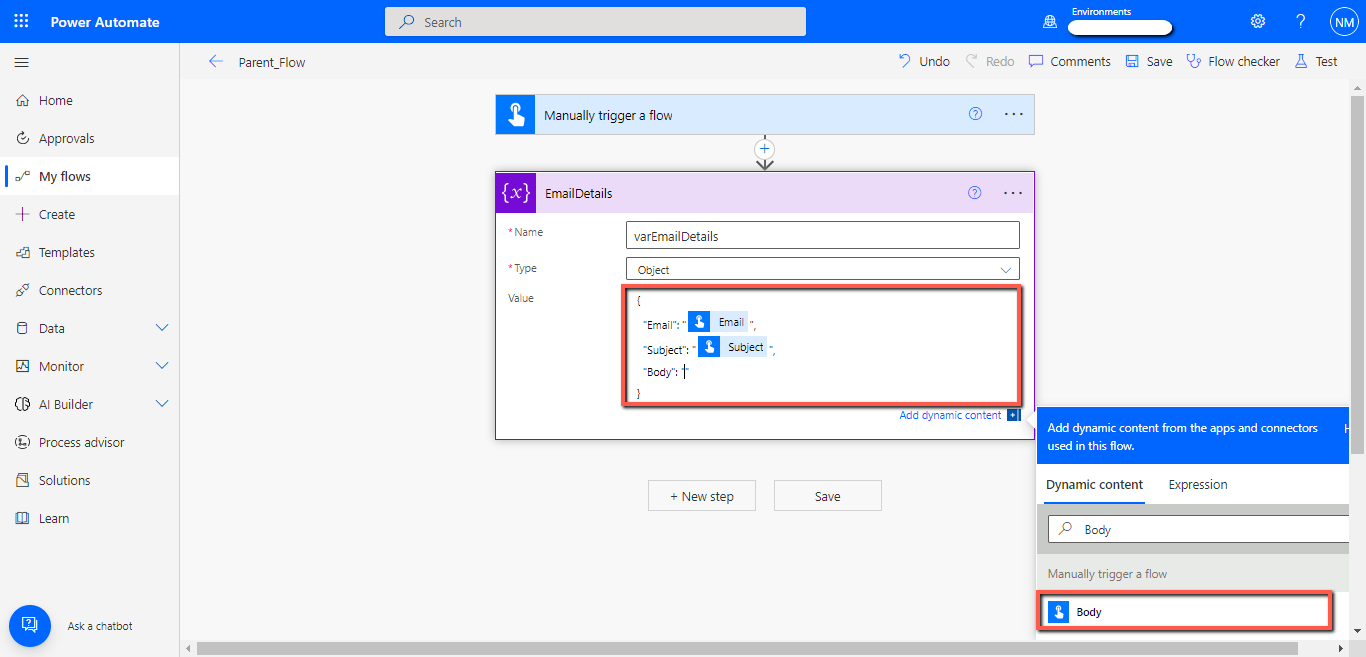
Task: Click the Process advisor icon
Action: [23, 442]
